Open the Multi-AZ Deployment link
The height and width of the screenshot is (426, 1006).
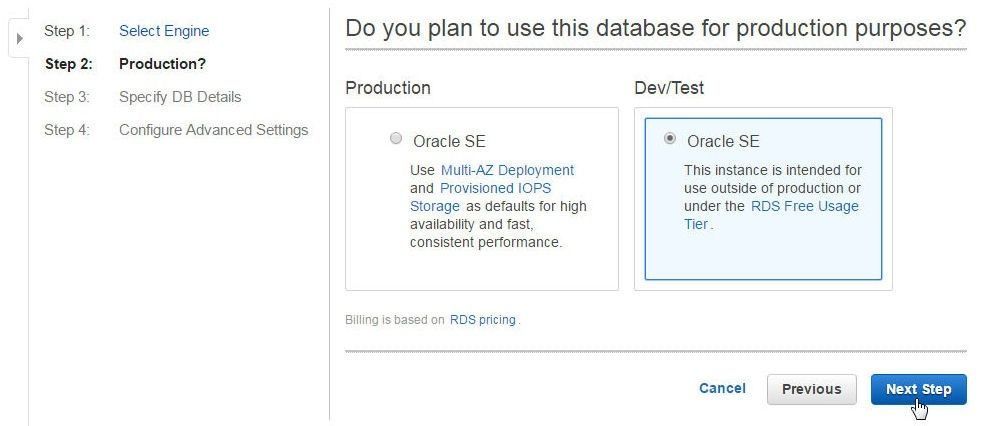[x=507, y=170]
